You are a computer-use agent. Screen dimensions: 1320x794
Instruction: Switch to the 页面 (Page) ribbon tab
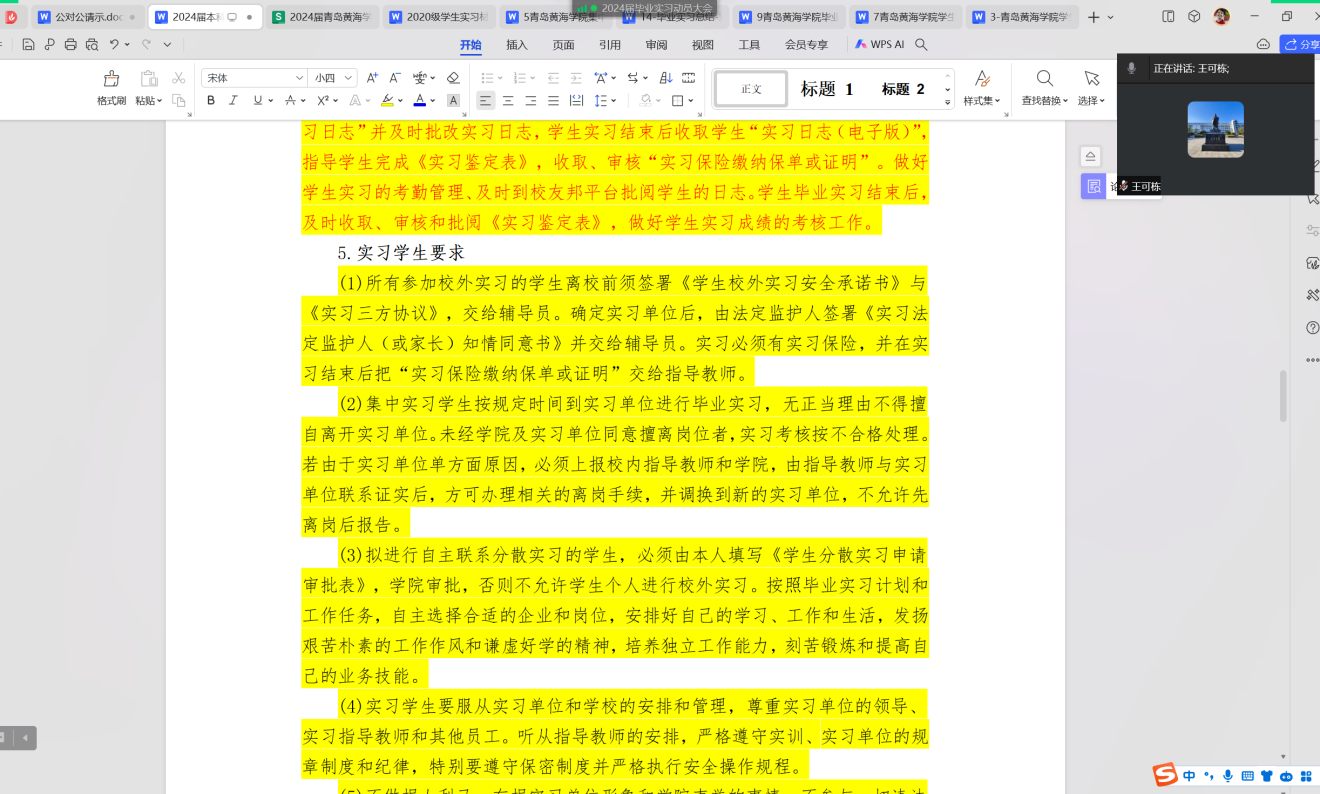click(563, 45)
